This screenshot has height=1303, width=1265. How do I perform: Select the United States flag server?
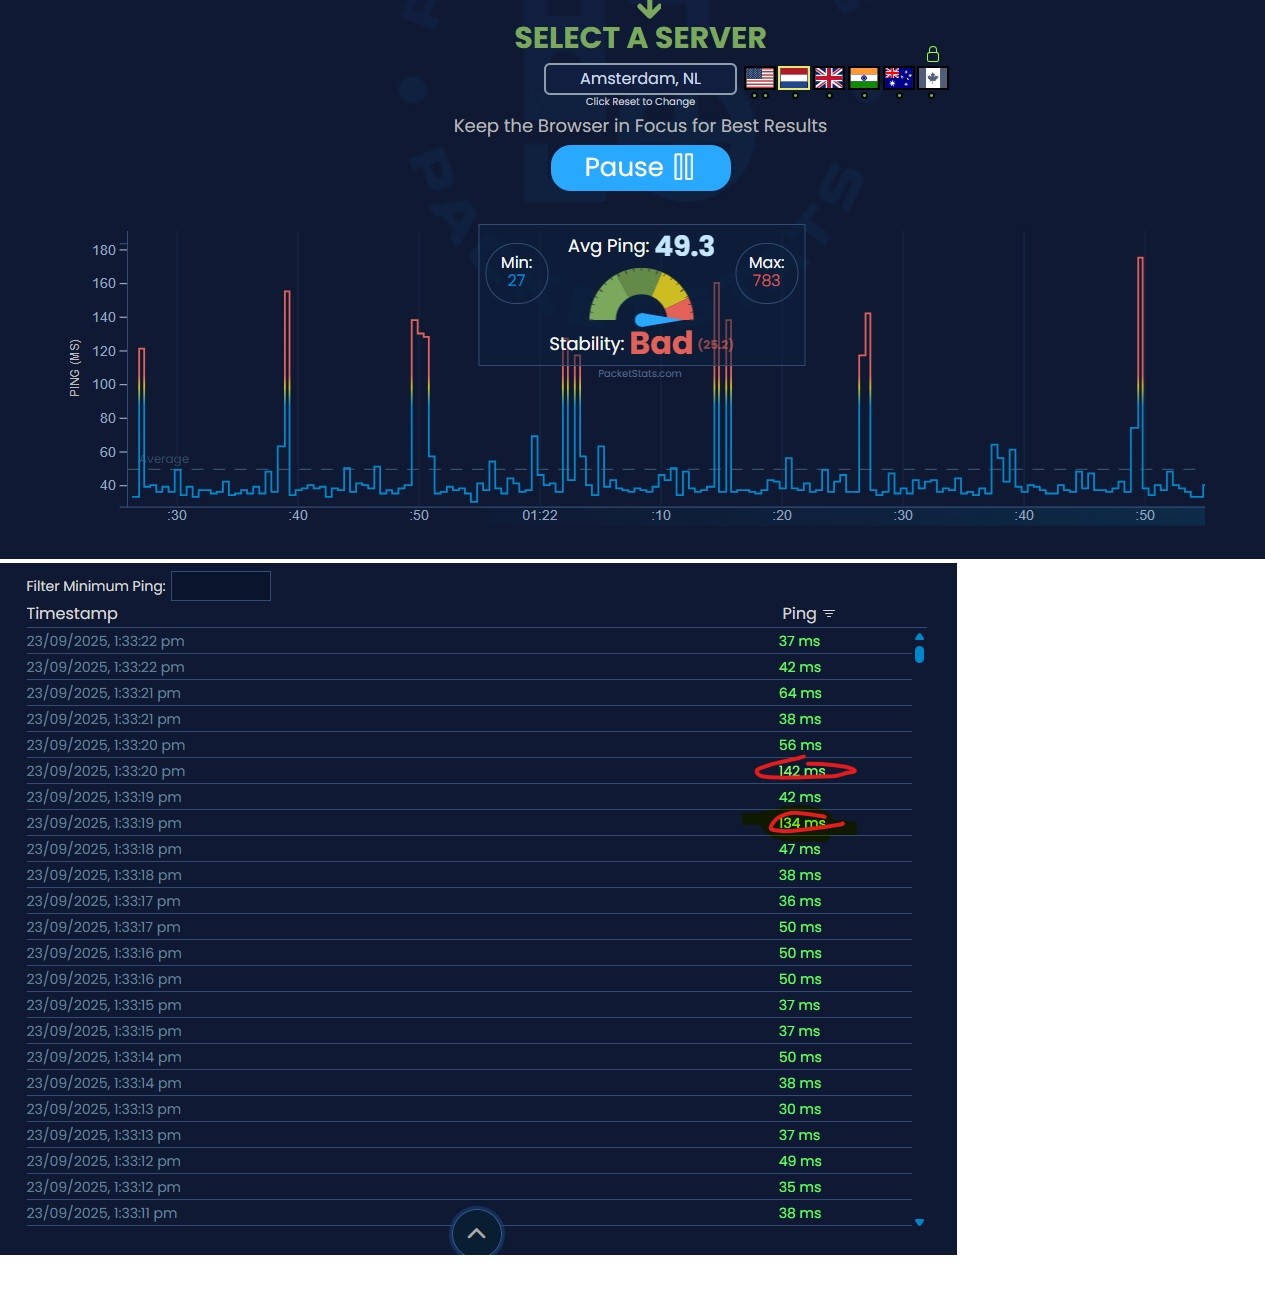pos(759,78)
